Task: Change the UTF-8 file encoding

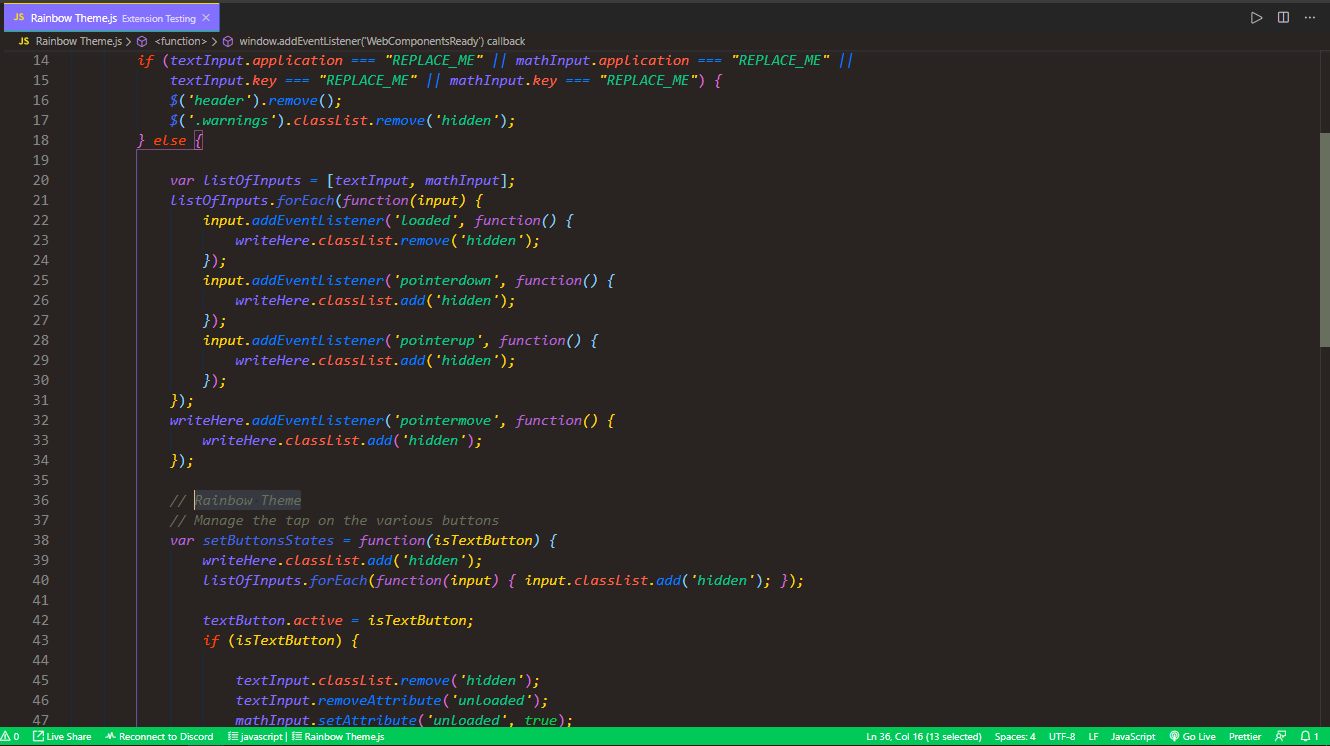Action: pos(1062,737)
